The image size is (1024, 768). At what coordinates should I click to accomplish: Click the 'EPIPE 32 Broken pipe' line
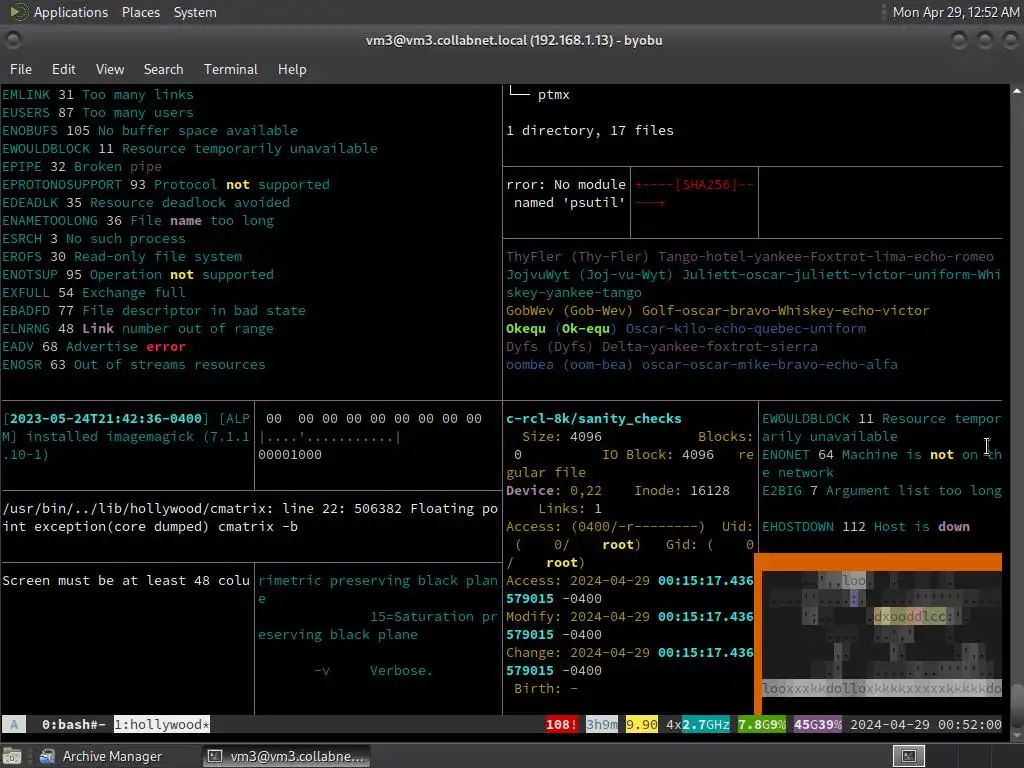[82, 167]
